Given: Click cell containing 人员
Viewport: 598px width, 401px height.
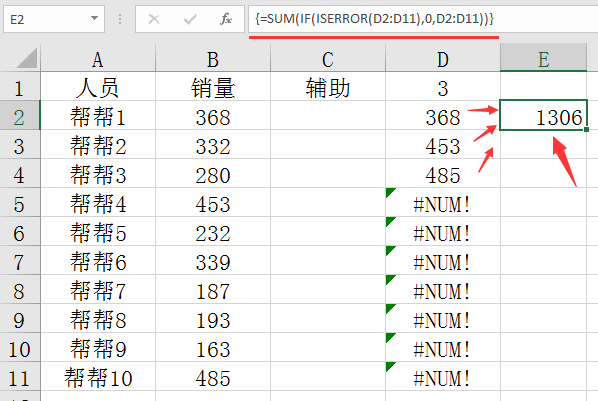Looking at the screenshot, I should (x=98, y=87).
